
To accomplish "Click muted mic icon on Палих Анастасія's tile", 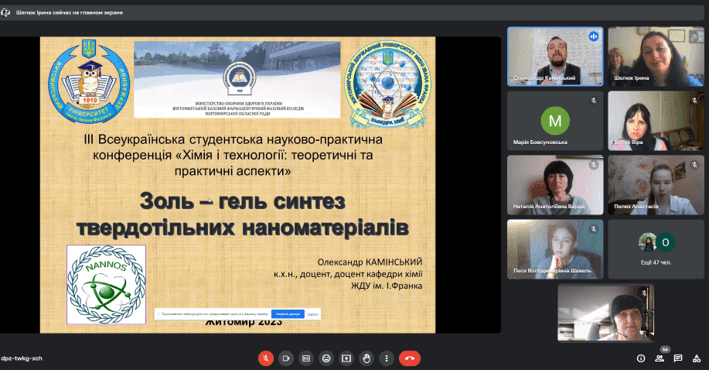I will pos(695,165).
